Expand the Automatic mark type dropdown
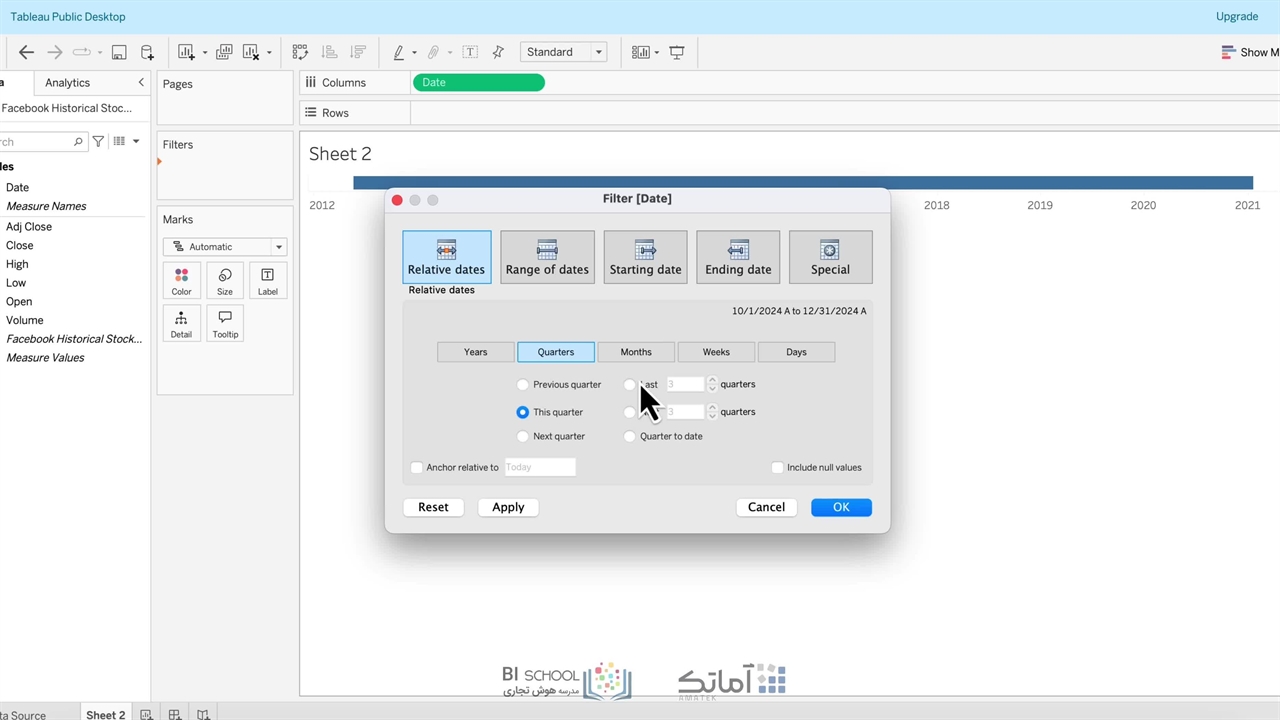The width and height of the screenshot is (1280, 720). tap(225, 247)
